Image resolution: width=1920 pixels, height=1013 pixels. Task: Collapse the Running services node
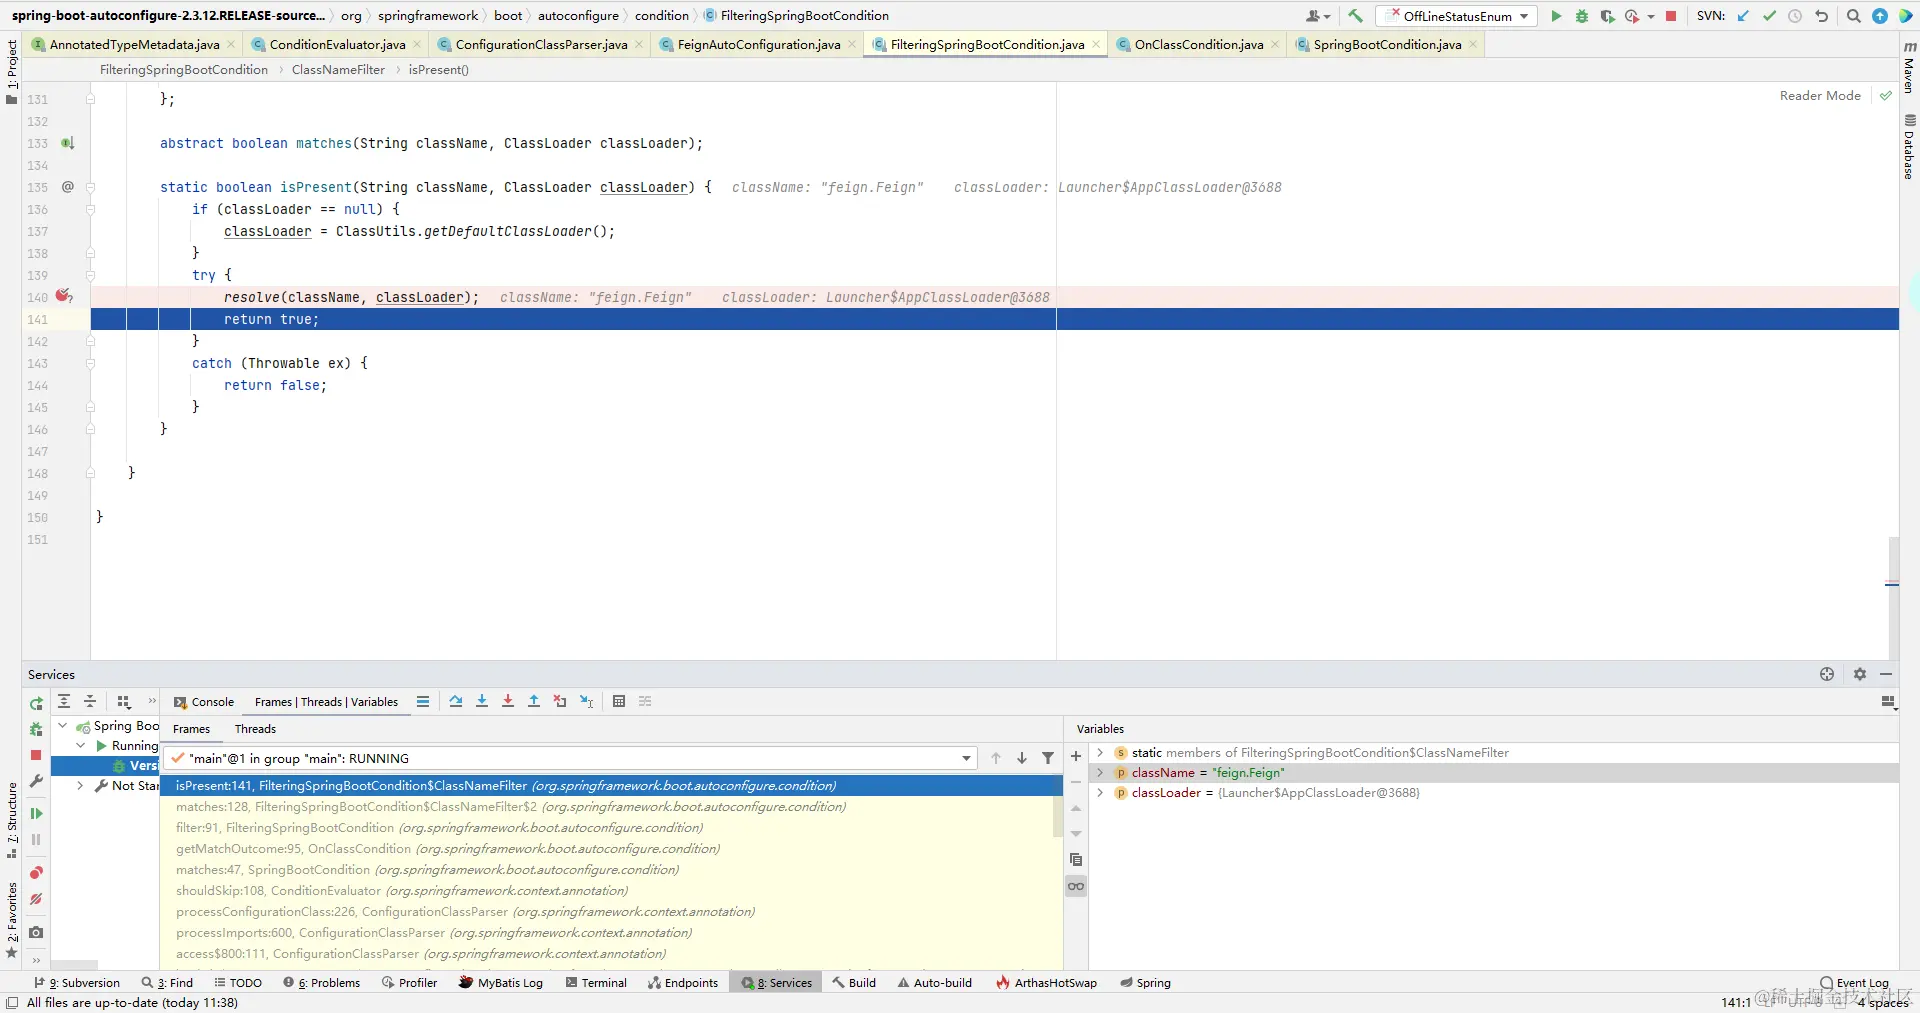pyautogui.click(x=81, y=746)
